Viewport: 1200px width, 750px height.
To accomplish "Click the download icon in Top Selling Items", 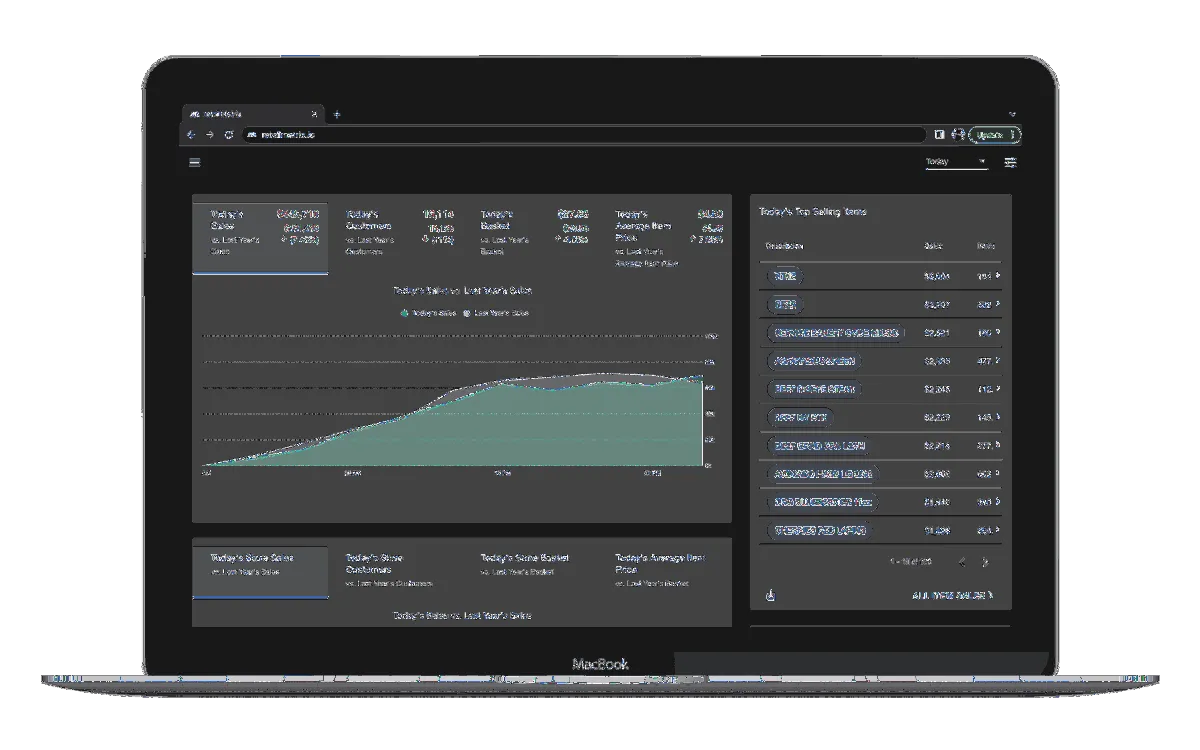I will pos(769,595).
